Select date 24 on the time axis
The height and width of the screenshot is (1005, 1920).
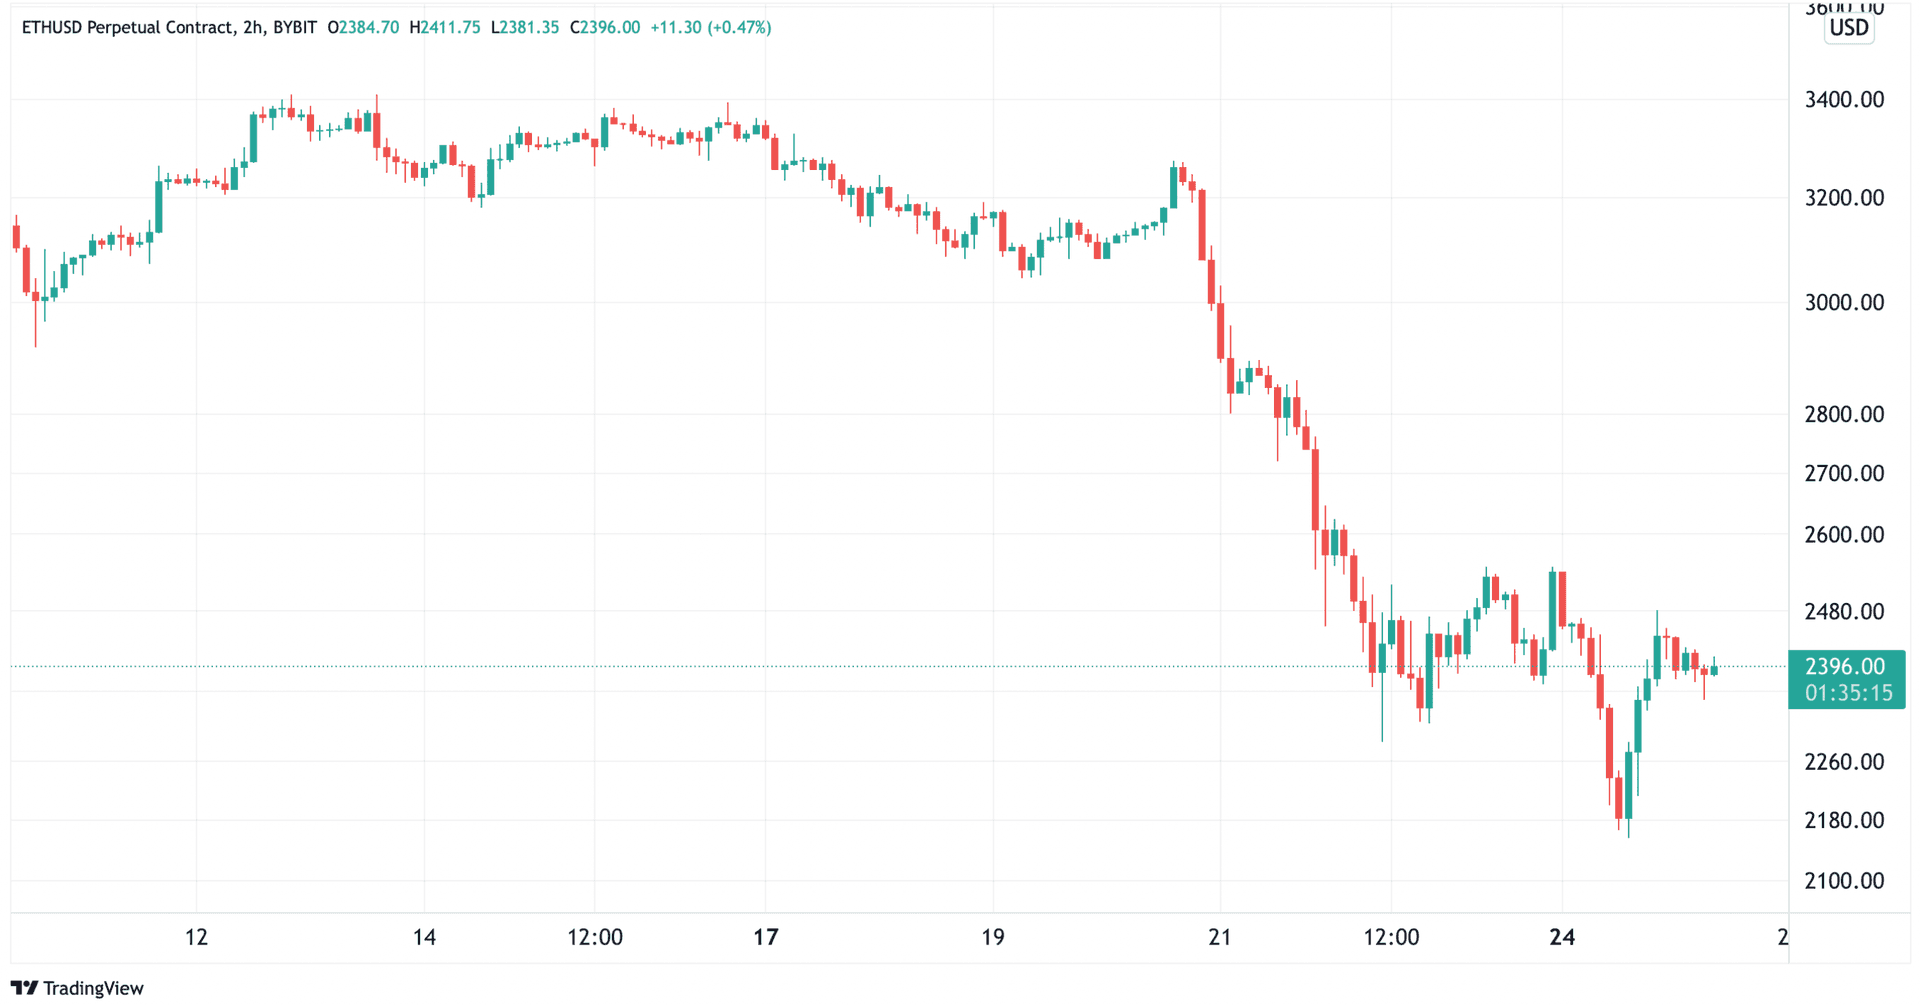tap(1562, 938)
